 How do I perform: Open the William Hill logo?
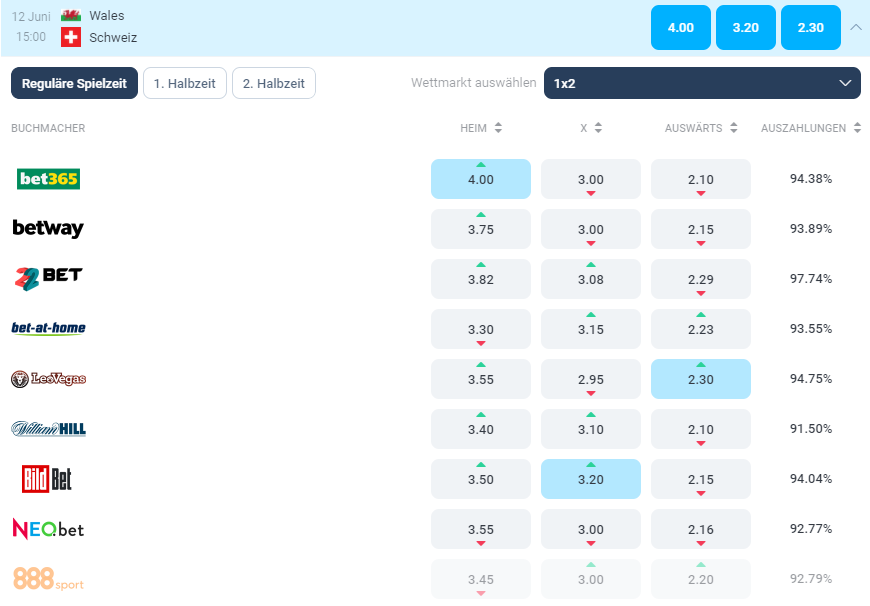point(48,429)
